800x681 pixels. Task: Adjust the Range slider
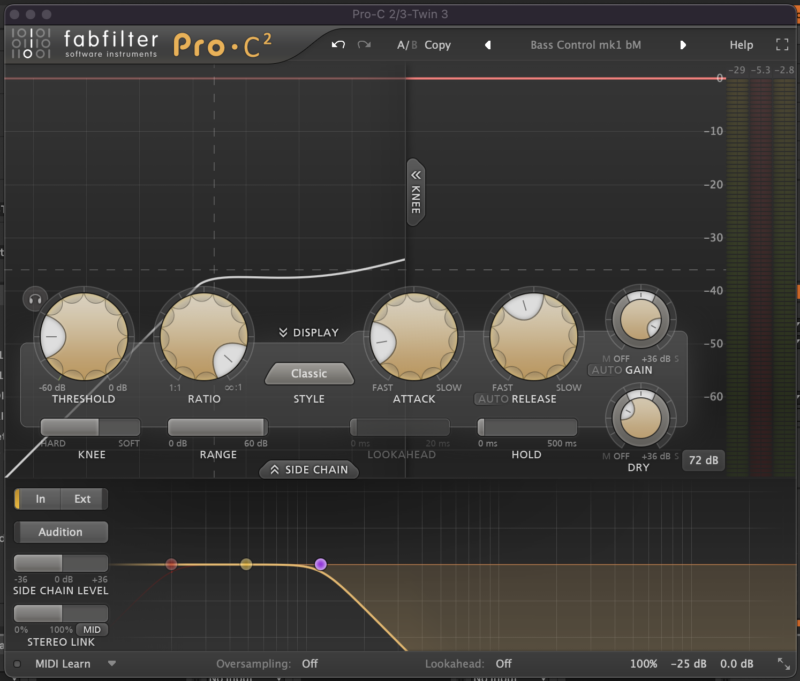coord(217,427)
